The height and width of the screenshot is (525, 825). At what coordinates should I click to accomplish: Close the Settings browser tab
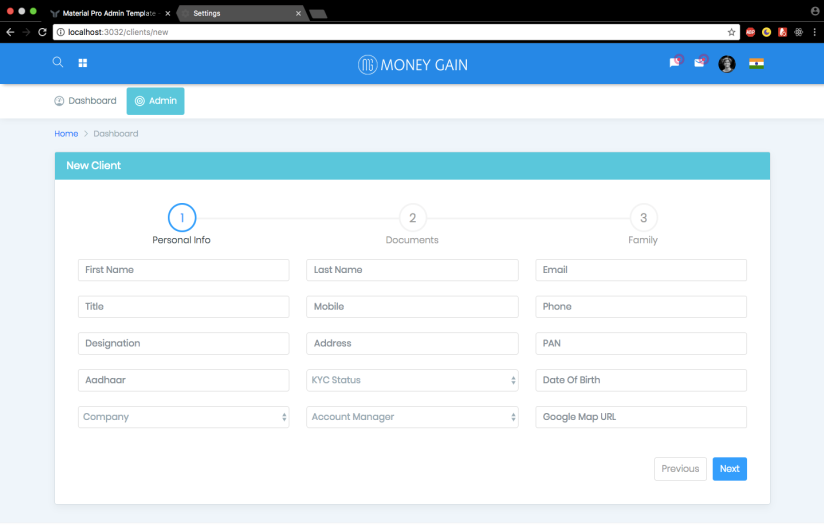click(x=298, y=13)
